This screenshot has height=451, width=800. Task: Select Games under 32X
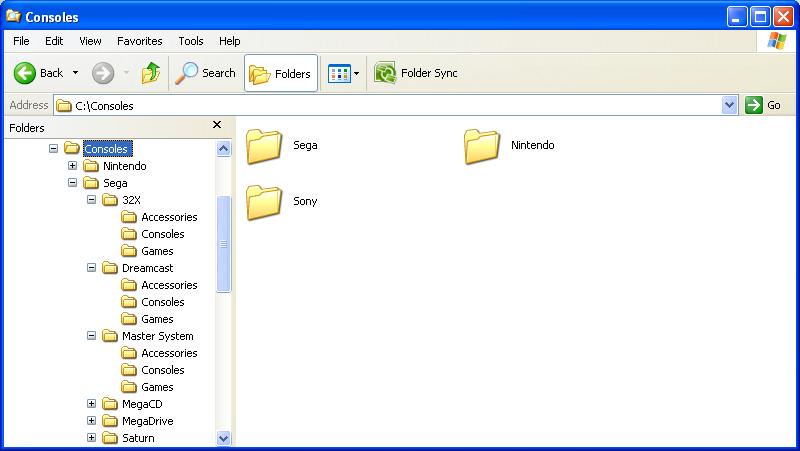click(157, 251)
